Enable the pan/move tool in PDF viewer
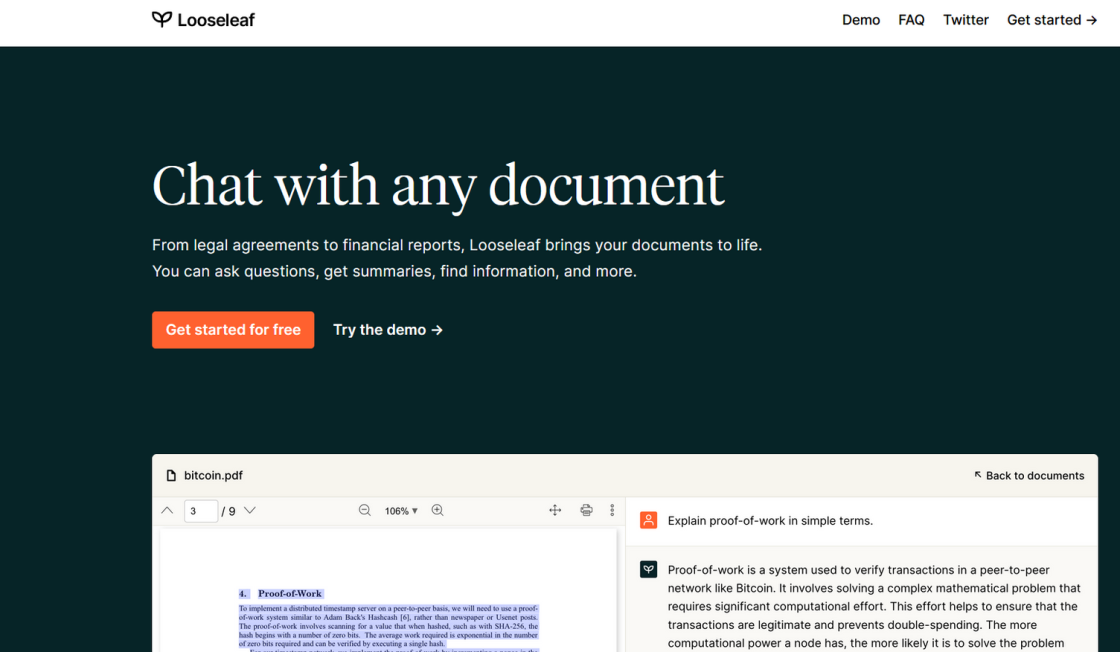Viewport: 1120px width, 652px height. pos(555,511)
